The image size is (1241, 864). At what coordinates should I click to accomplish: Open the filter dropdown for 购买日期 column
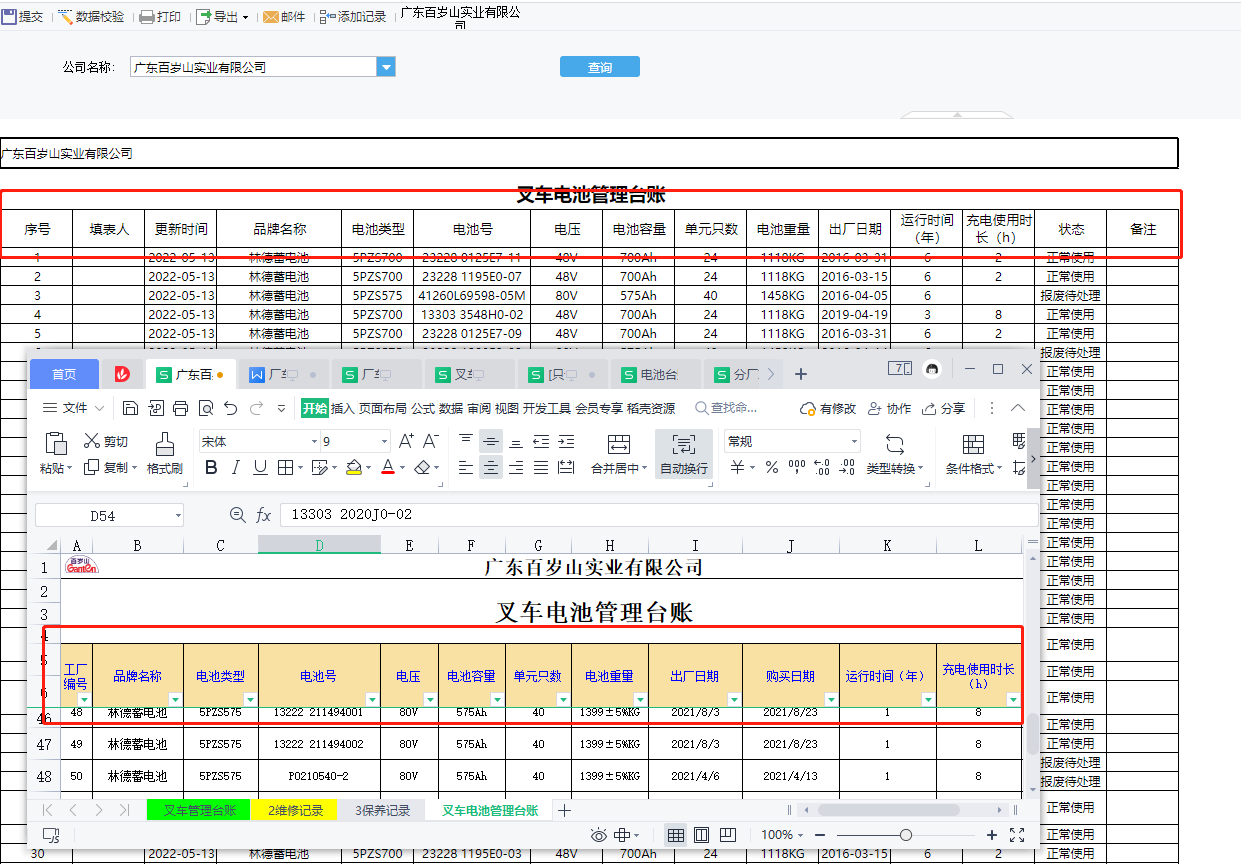click(x=832, y=699)
